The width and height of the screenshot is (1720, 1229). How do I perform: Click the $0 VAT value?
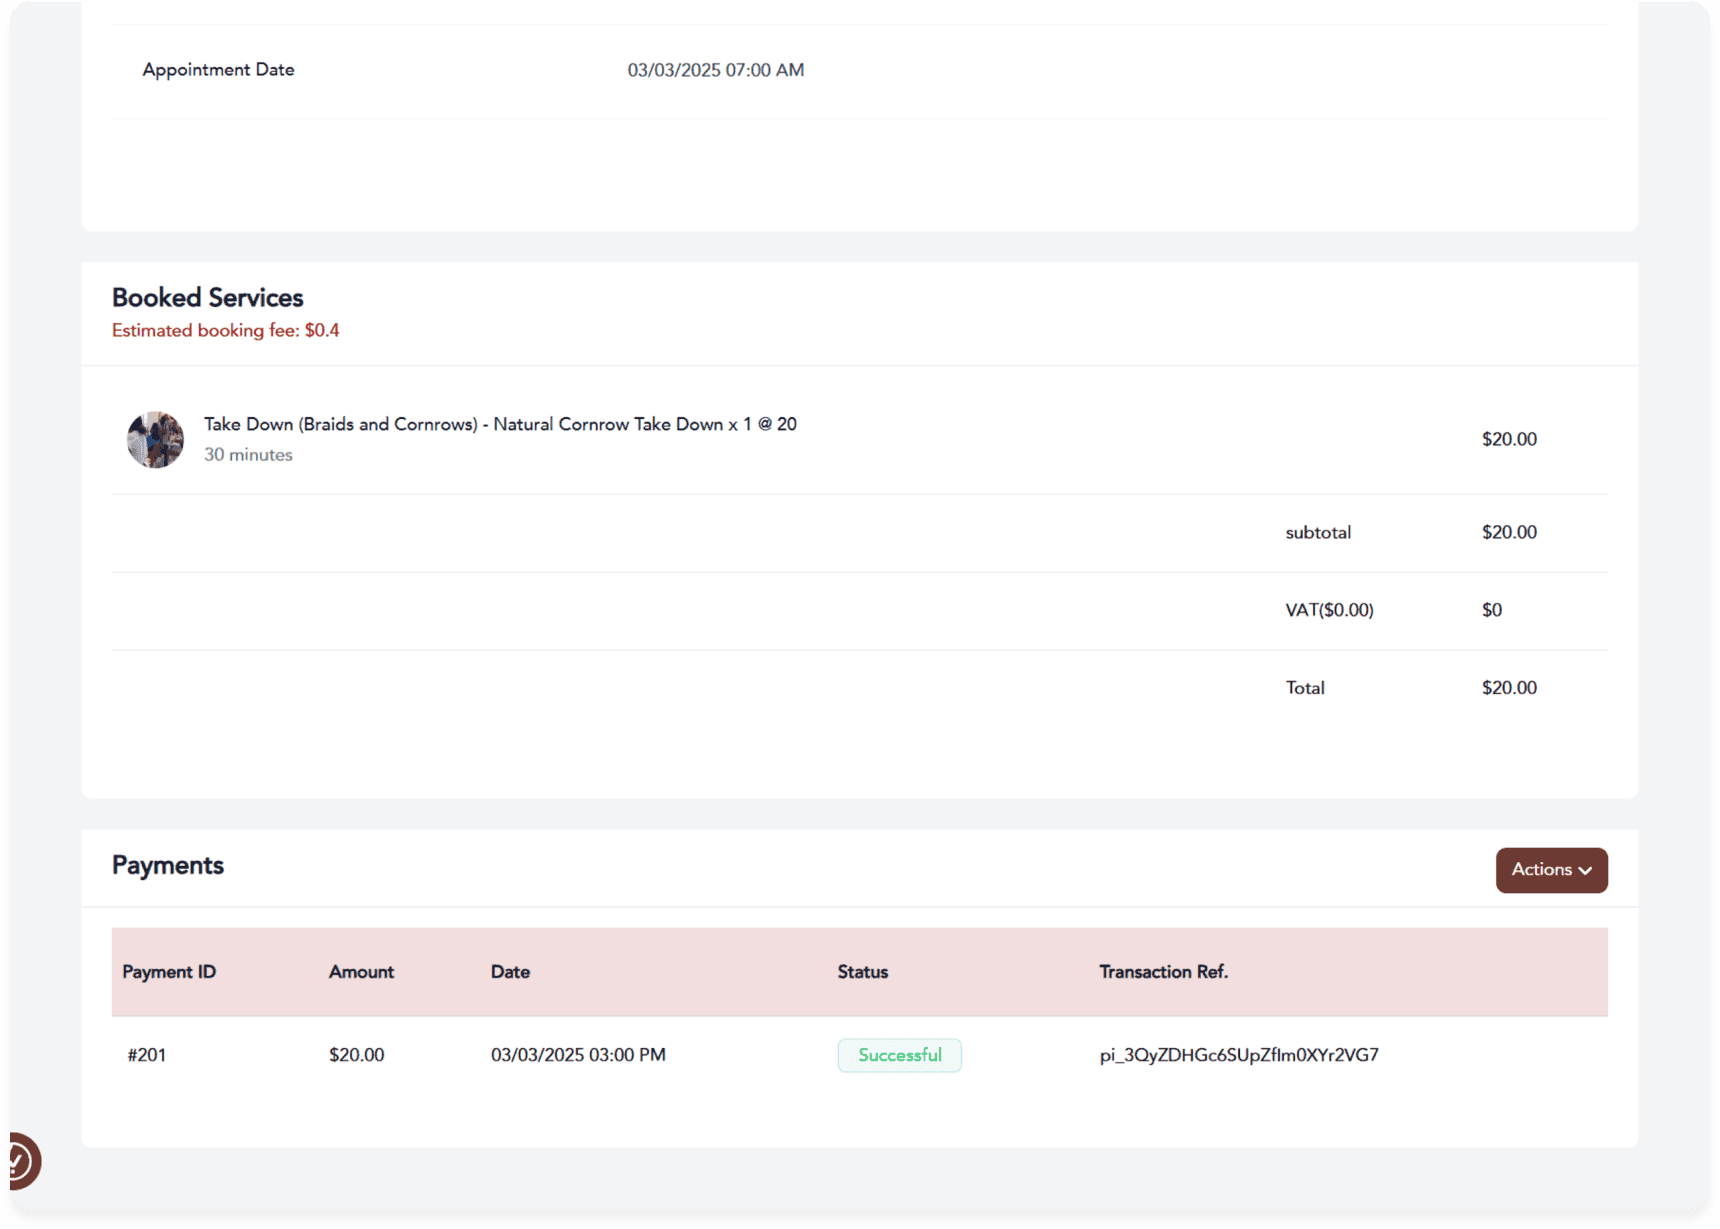pyautogui.click(x=1492, y=610)
